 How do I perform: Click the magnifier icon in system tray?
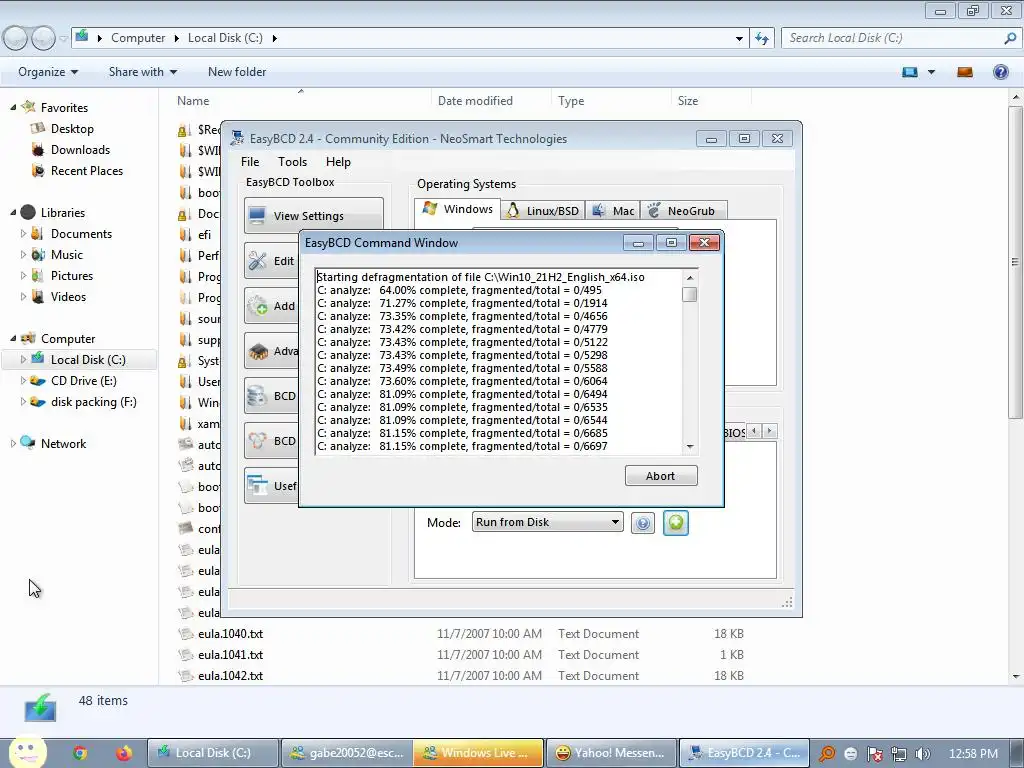(826, 754)
